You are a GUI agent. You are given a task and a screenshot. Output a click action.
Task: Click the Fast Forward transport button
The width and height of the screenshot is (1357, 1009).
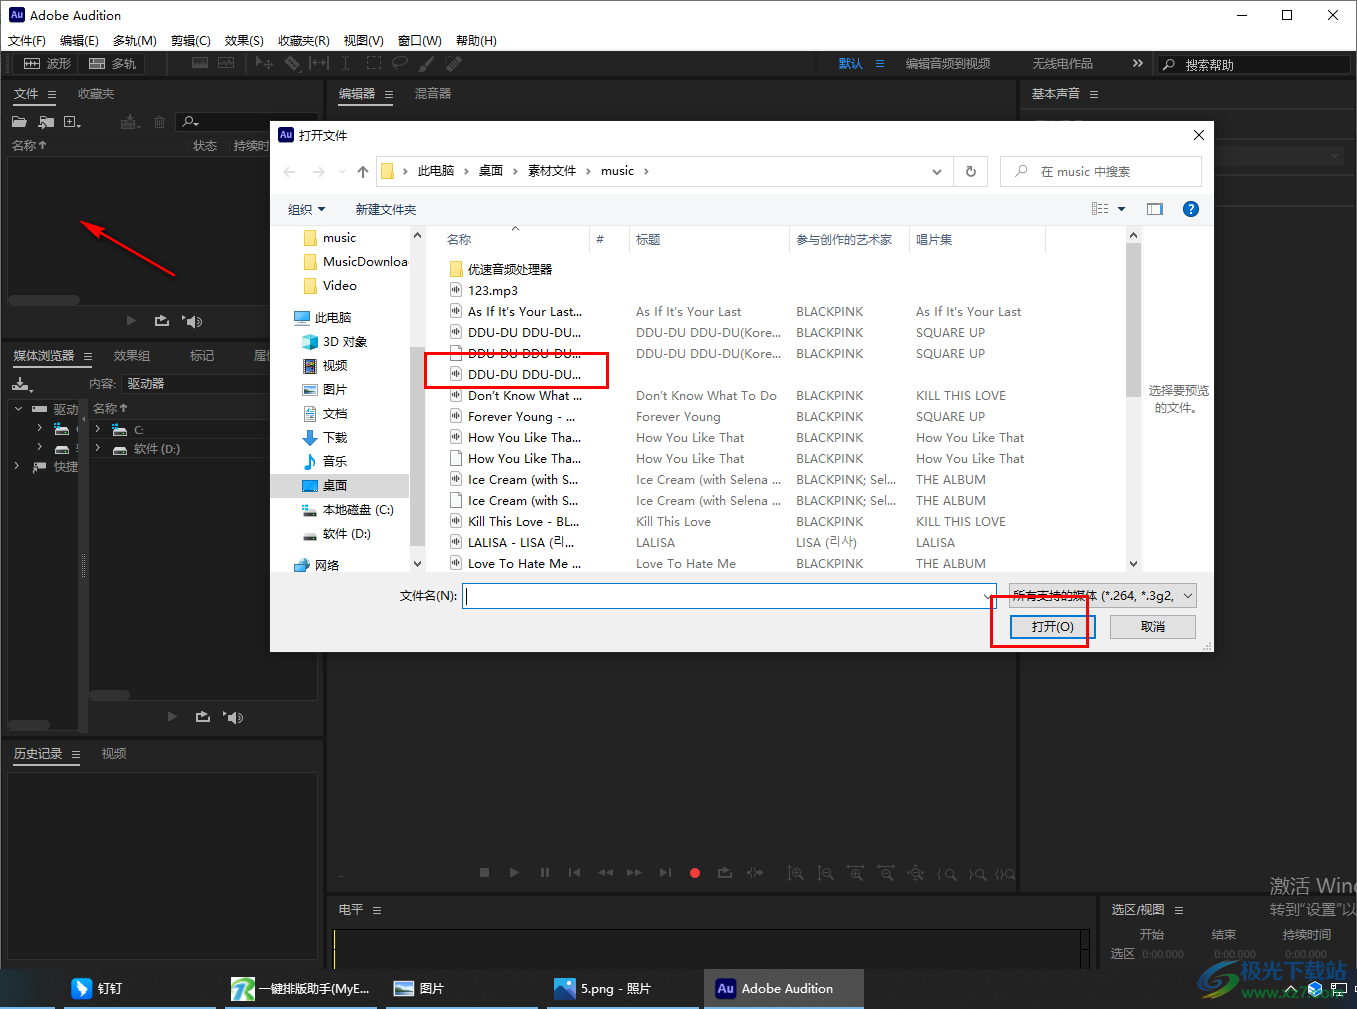(635, 873)
